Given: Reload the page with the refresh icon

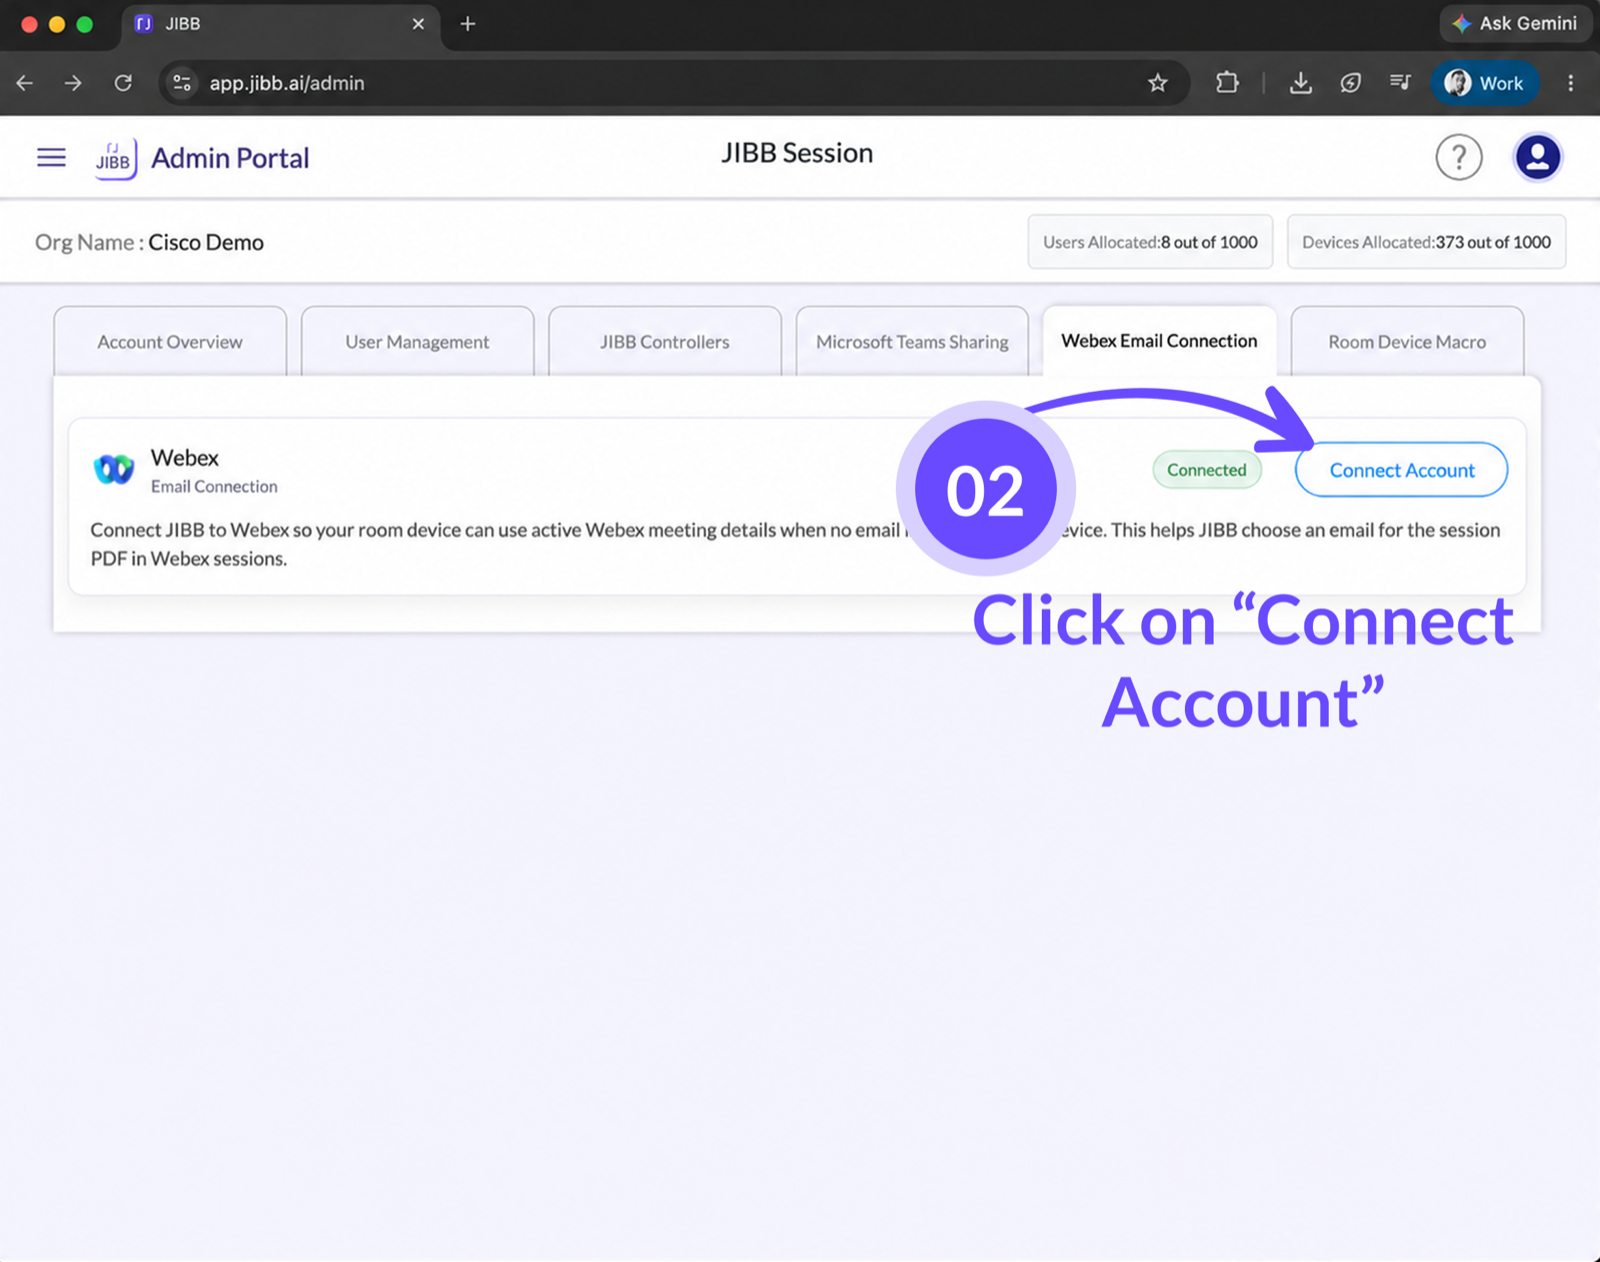Looking at the screenshot, I should [x=123, y=83].
